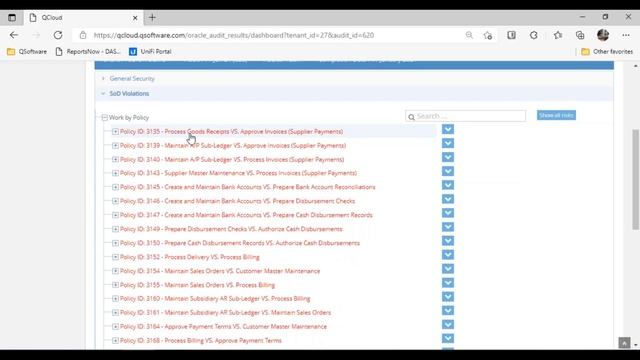Expand Policy ID 3139 tree node

[115, 145]
